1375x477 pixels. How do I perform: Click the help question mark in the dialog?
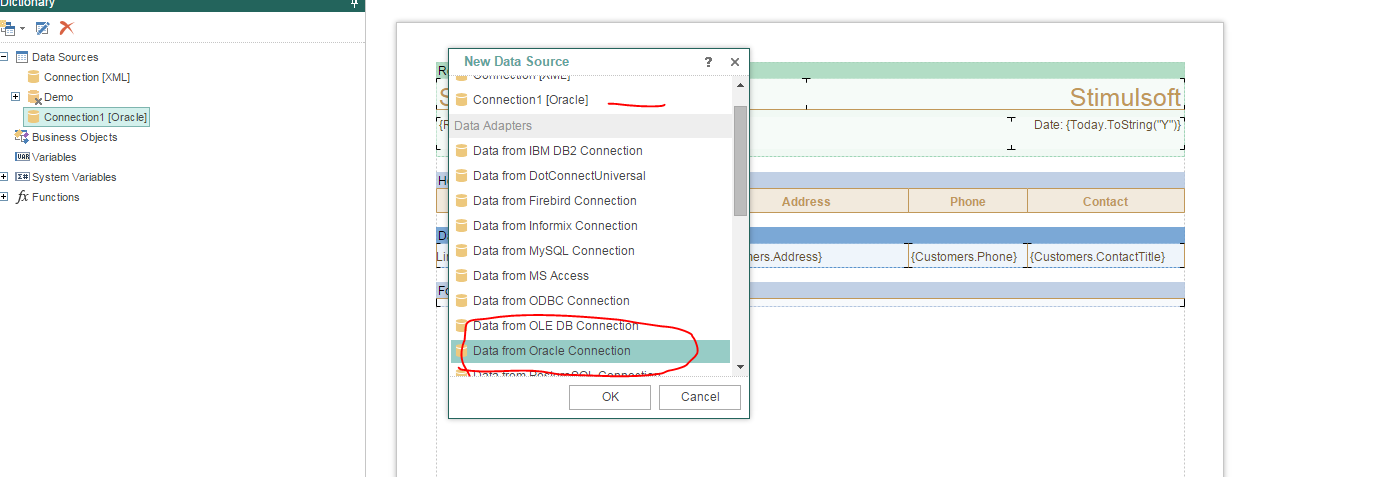pos(709,61)
